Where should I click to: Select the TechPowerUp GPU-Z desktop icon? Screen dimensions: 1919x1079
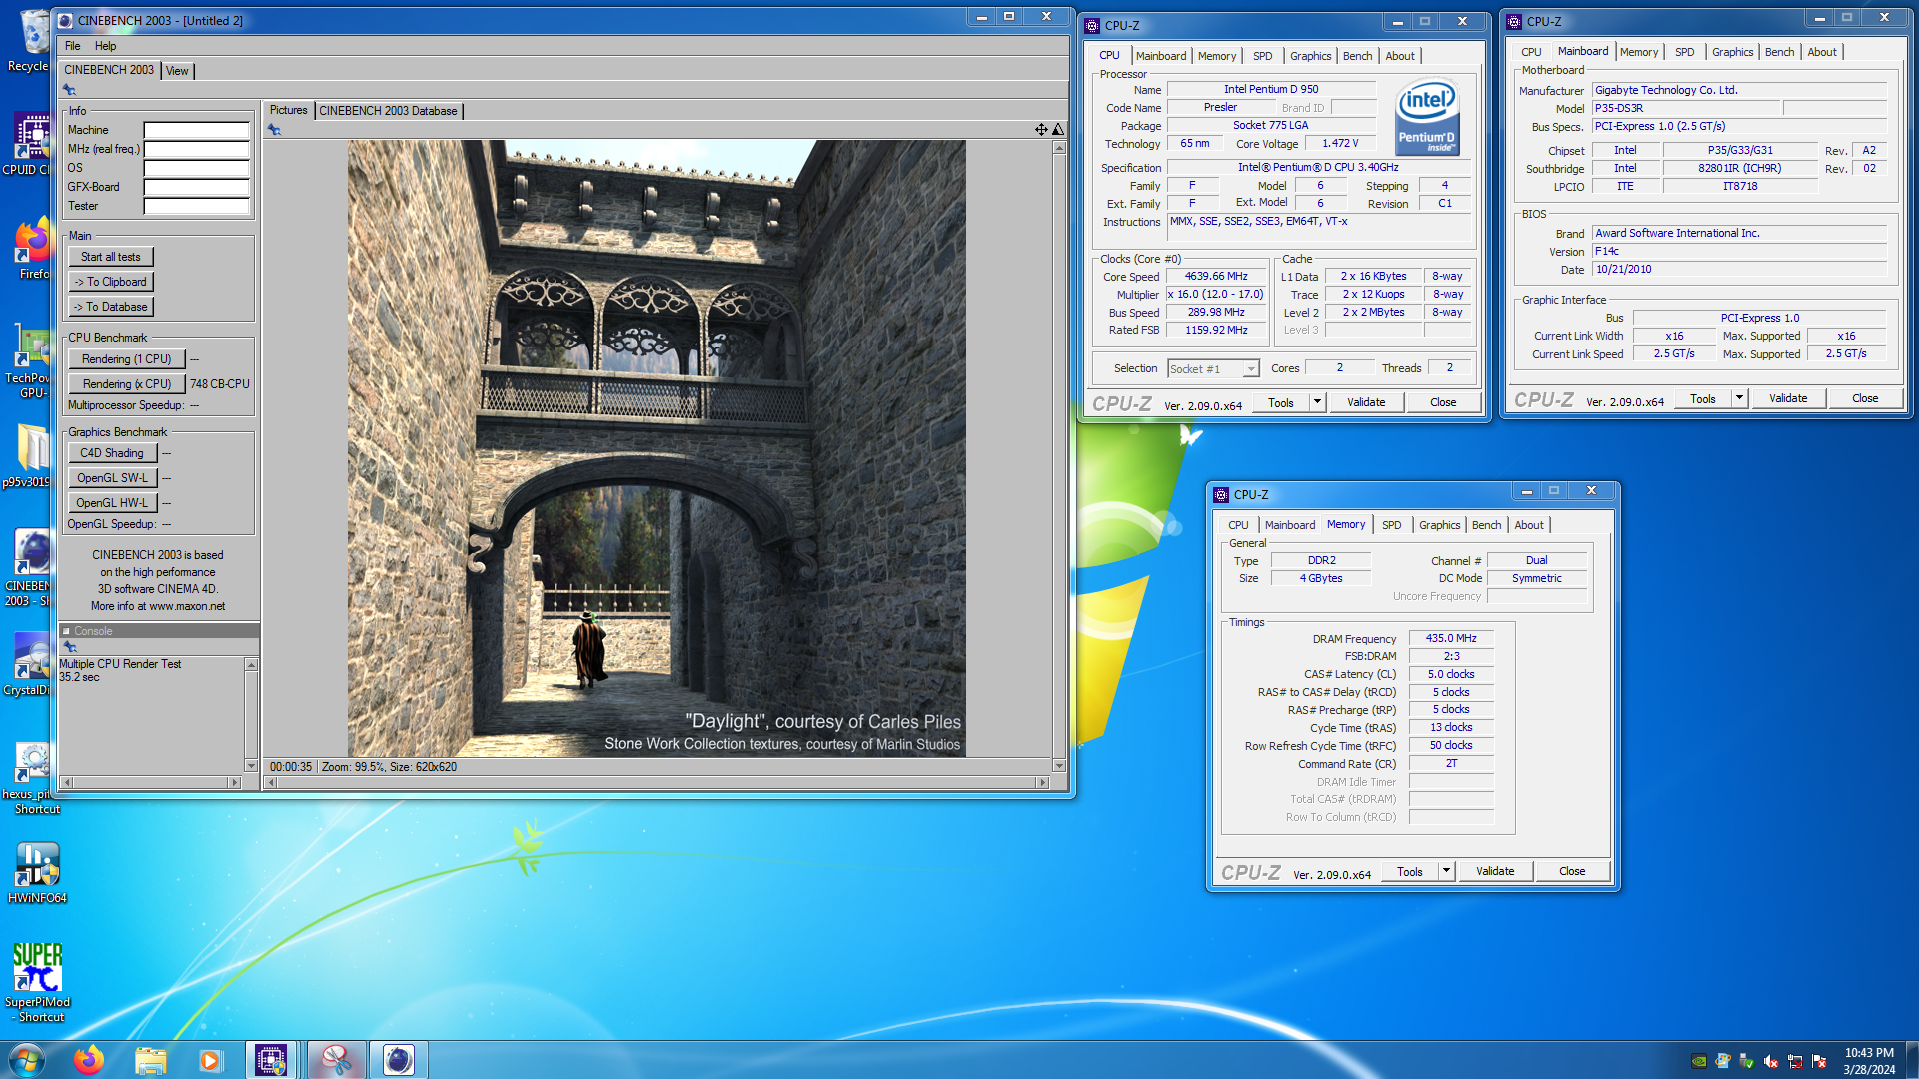30,362
